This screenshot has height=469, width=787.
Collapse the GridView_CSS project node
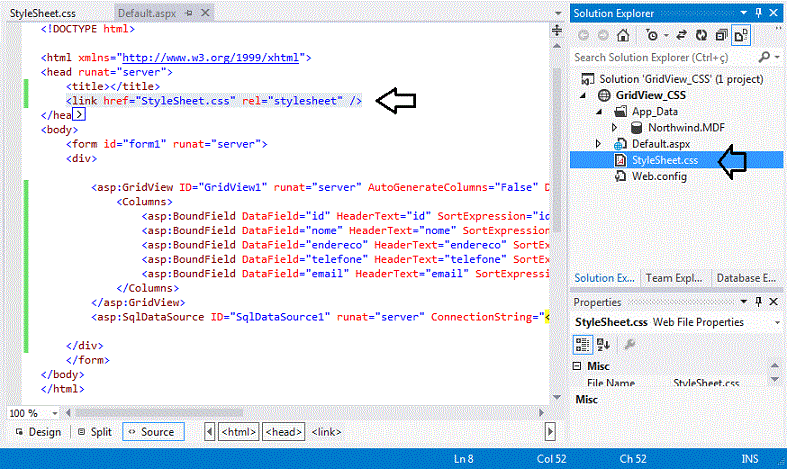583,95
